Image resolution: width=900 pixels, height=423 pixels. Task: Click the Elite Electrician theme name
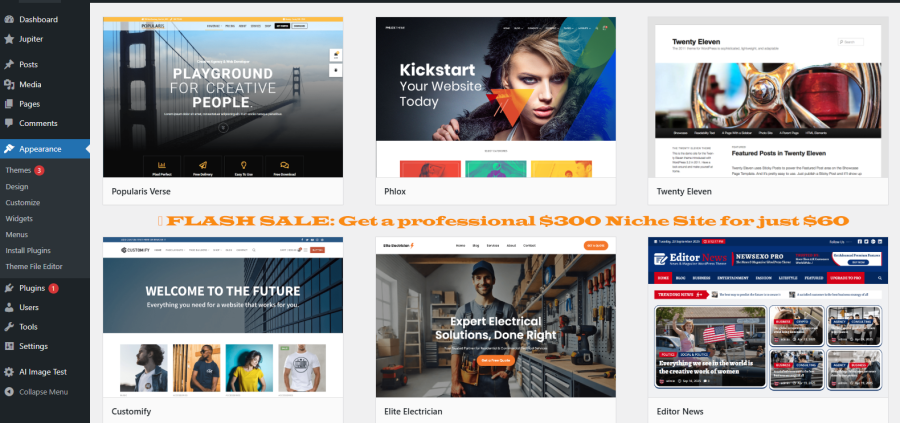pyautogui.click(x=413, y=412)
